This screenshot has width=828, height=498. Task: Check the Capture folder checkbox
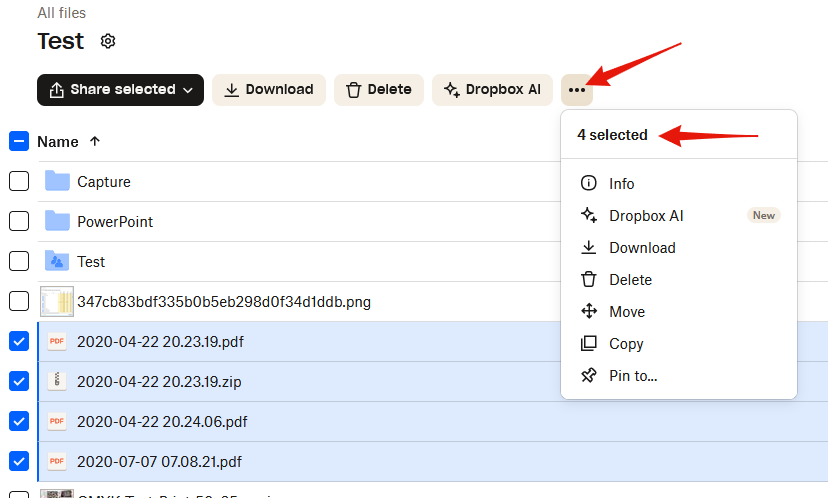click(x=19, y=181)
